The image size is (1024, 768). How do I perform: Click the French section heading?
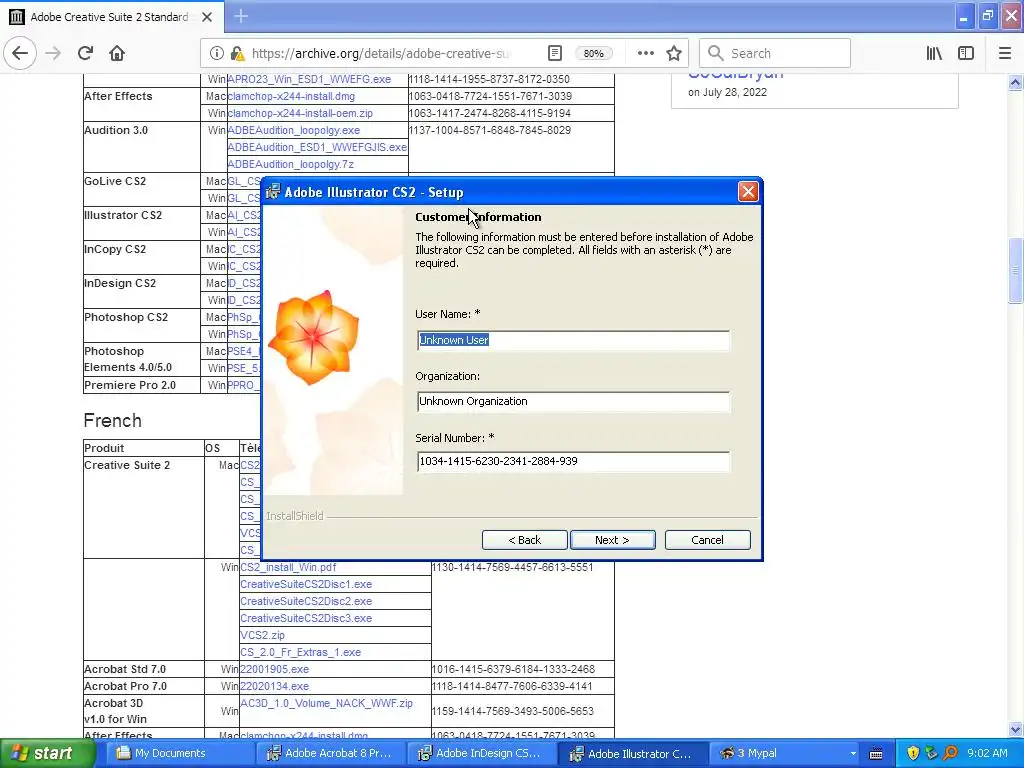(112, 420)
